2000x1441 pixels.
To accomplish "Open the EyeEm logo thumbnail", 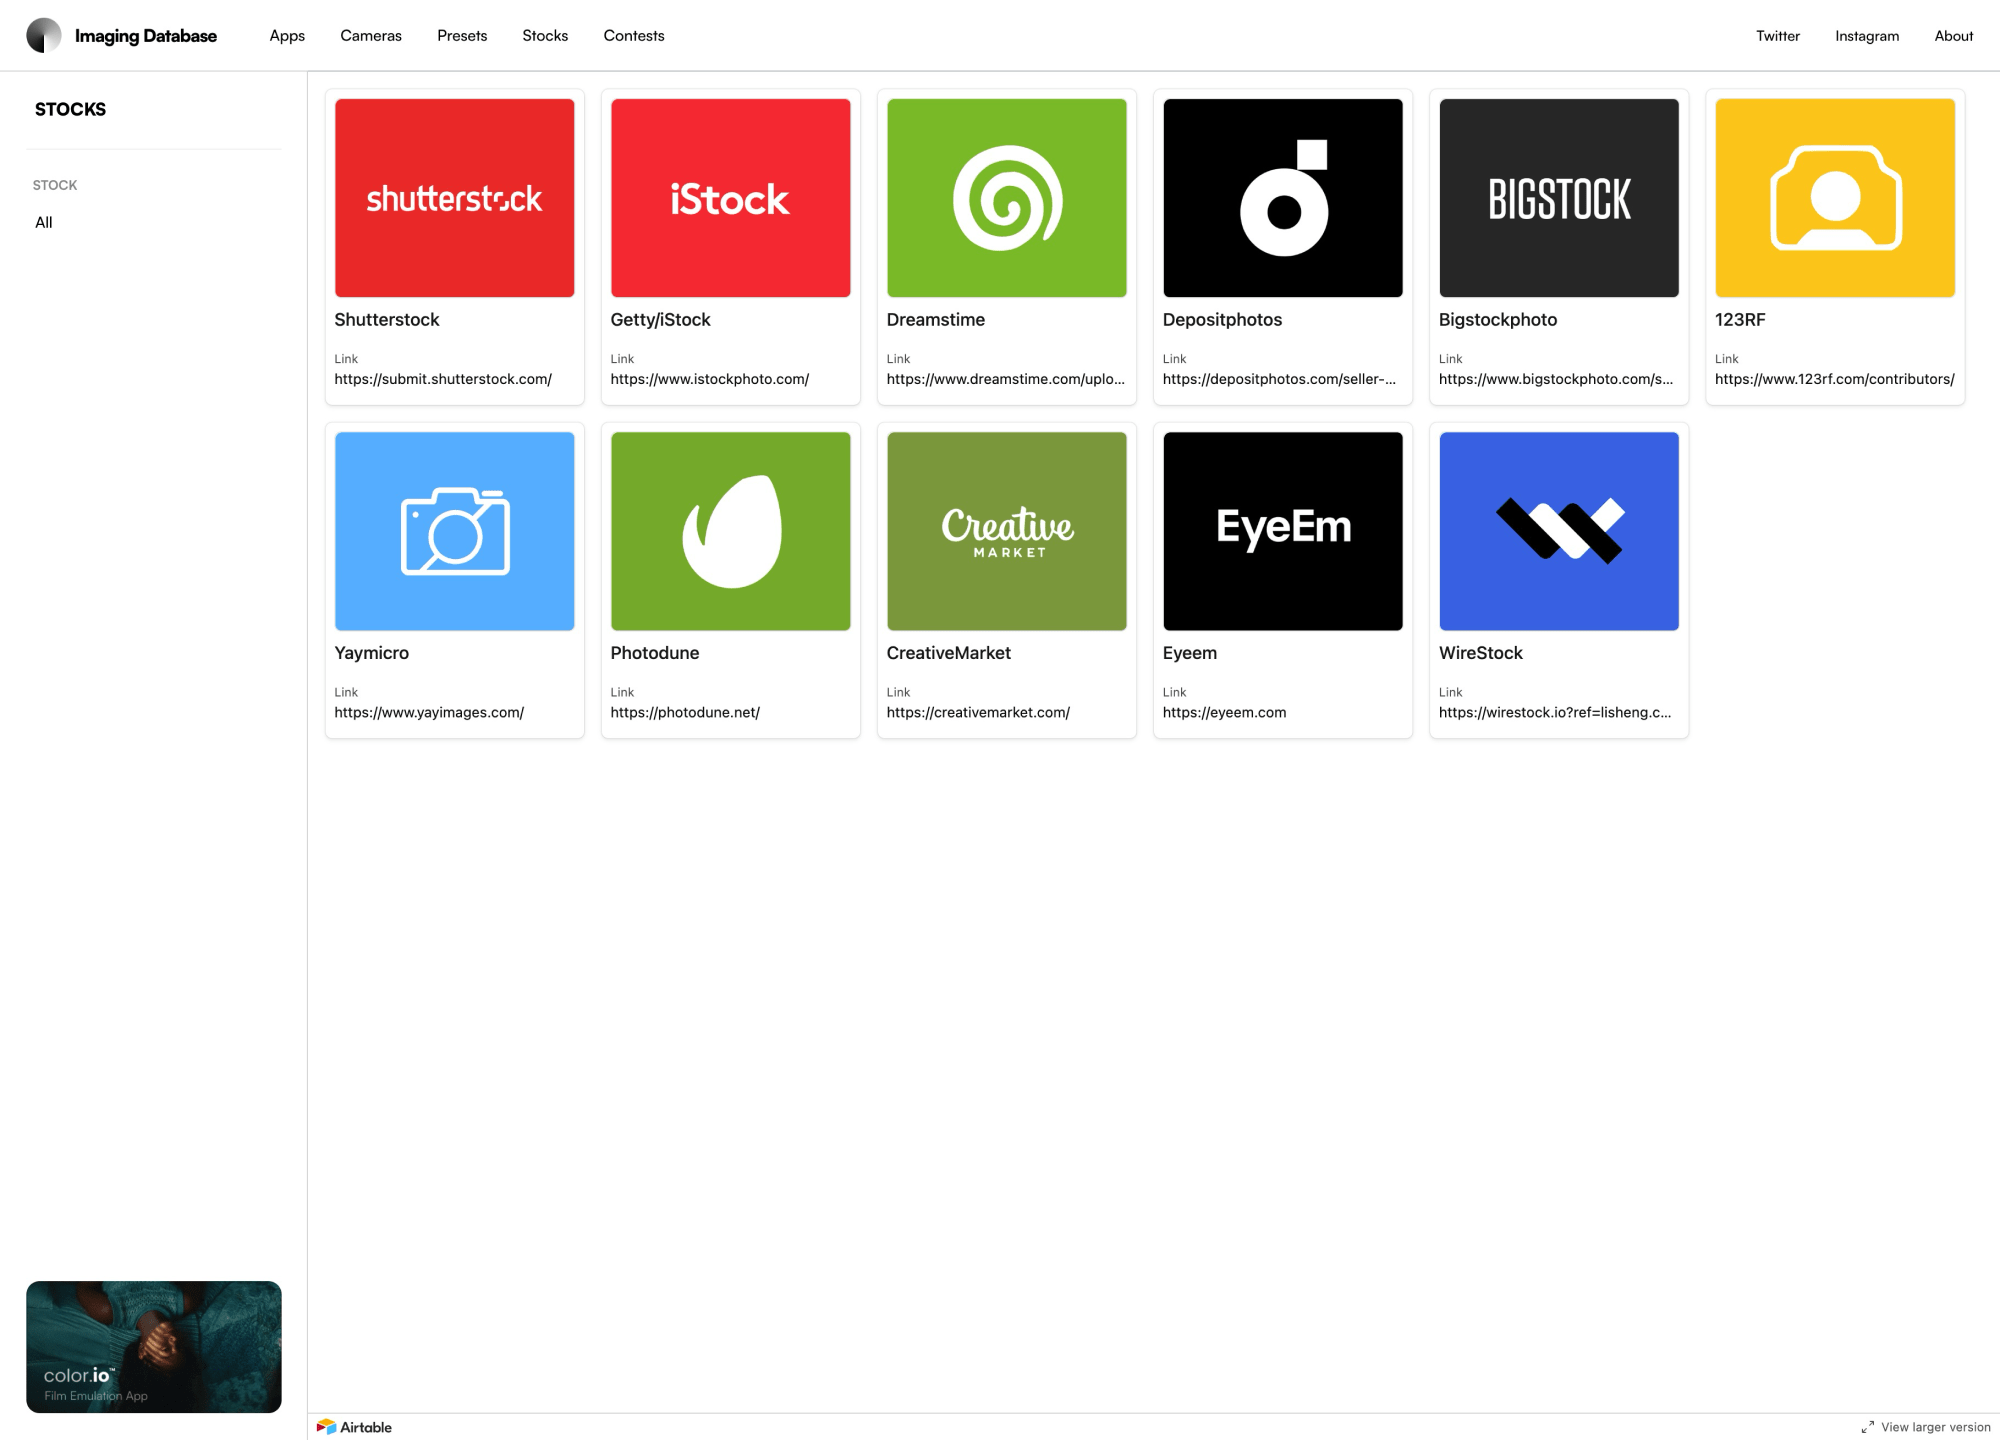I will pos(1283,531).
